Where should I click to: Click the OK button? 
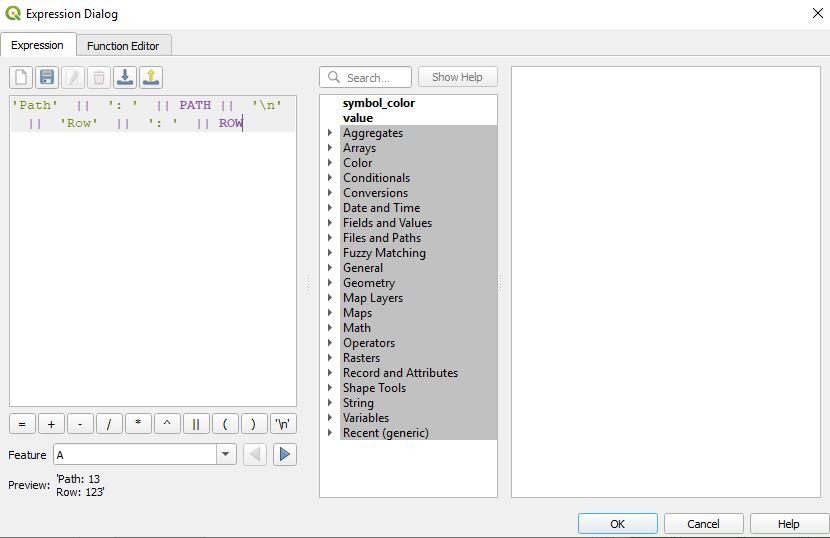tap(617, 524)
